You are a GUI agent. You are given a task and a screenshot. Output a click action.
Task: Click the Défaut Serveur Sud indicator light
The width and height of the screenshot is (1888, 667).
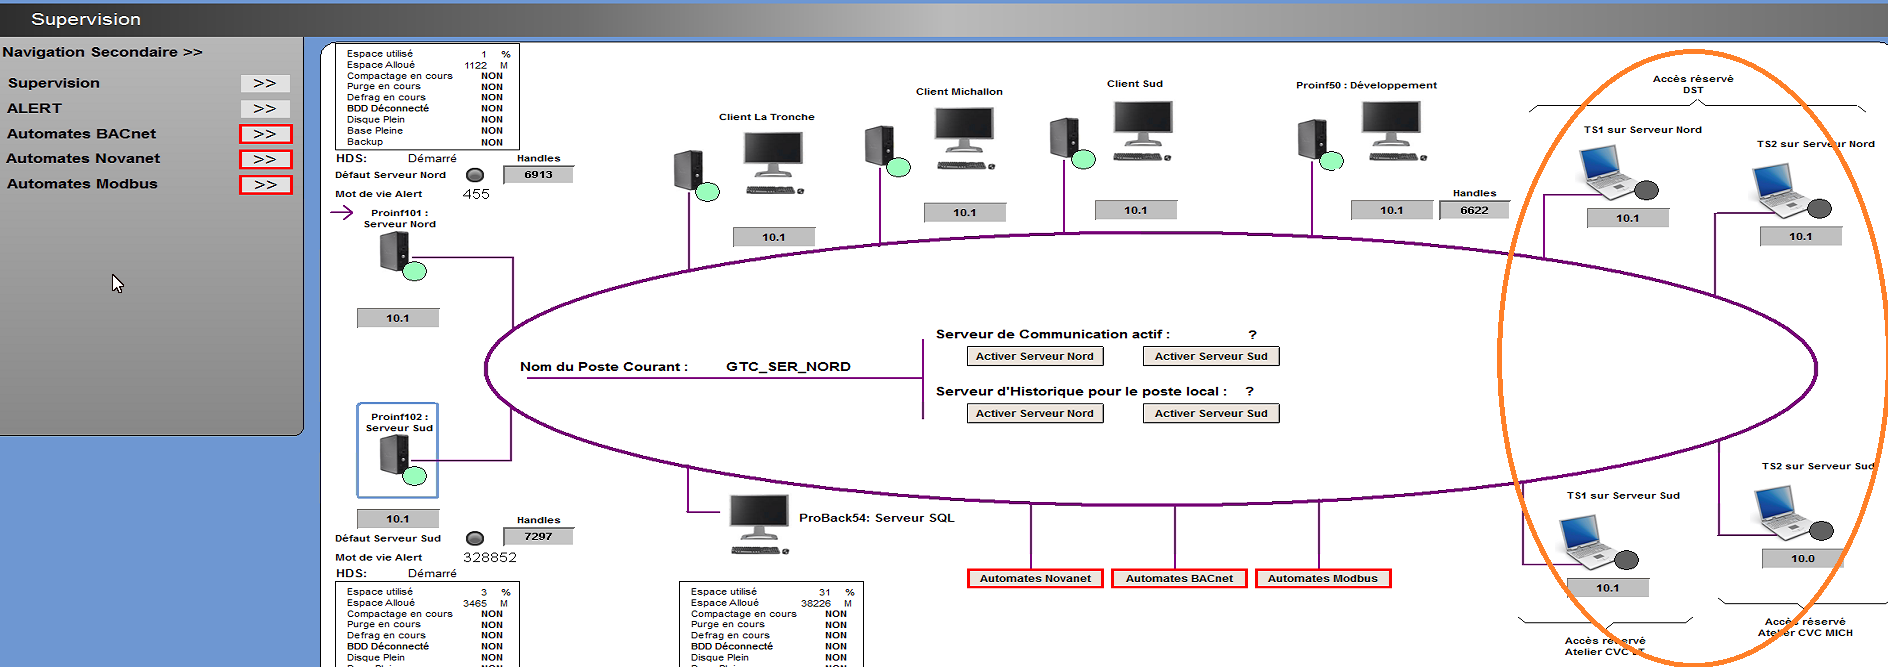pyautogui.click(x=475, y=538)
